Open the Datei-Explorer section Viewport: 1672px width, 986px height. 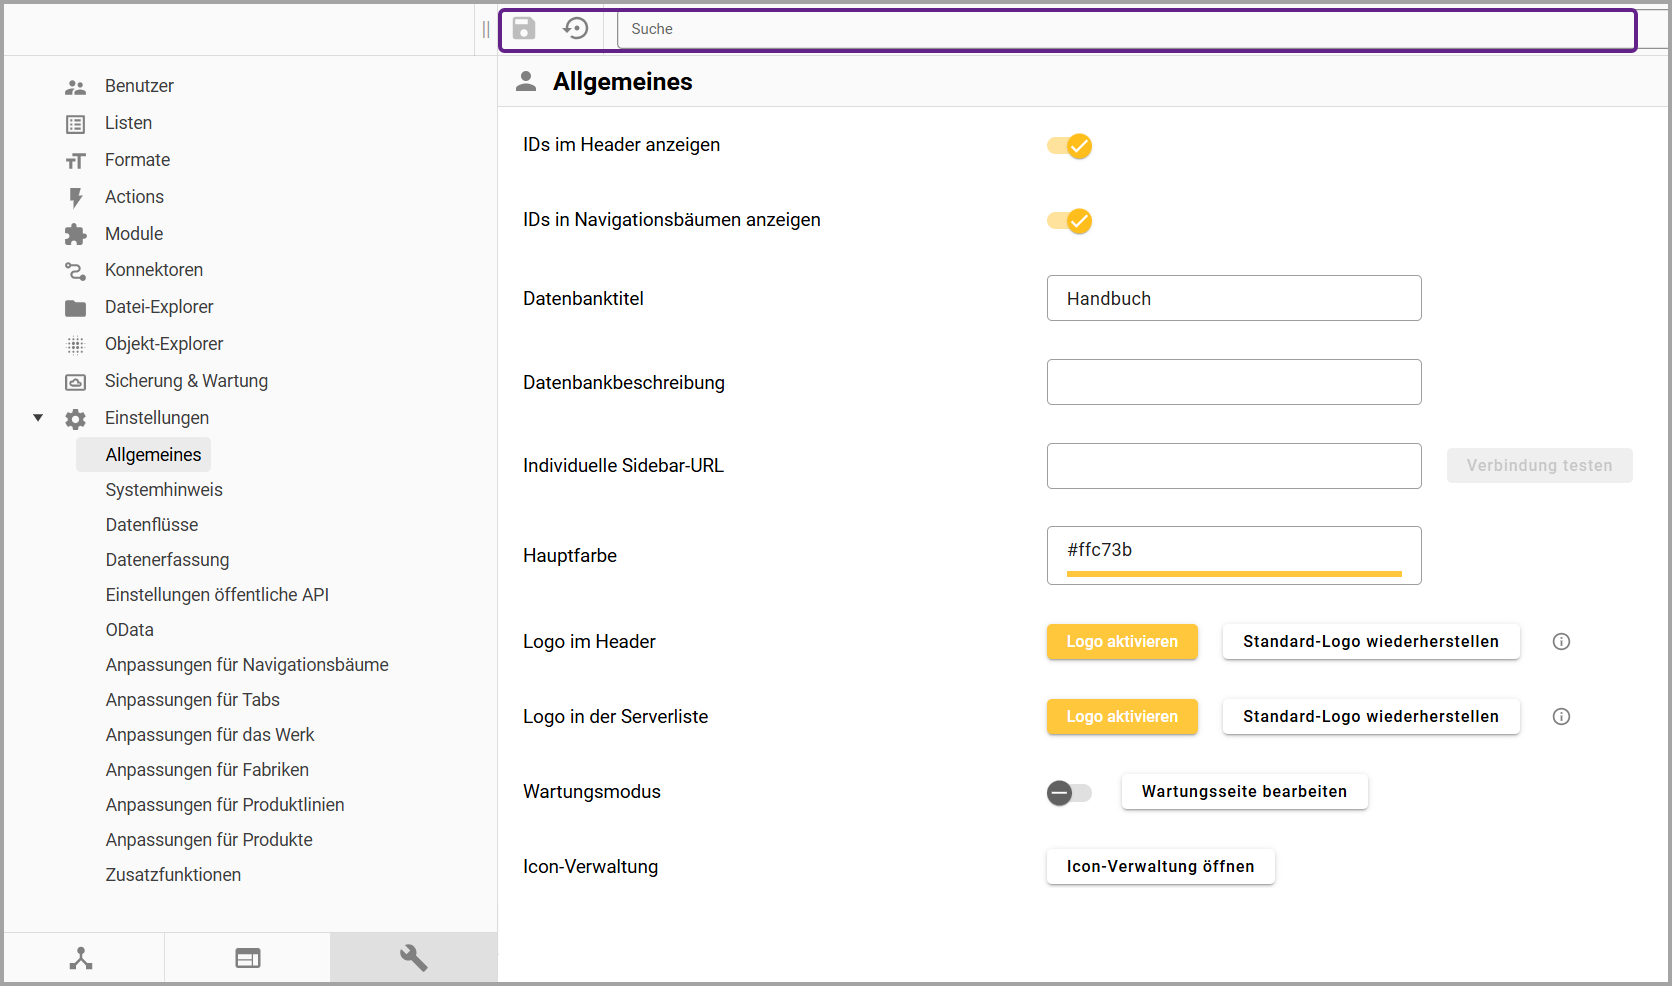(x=159, y=307)
